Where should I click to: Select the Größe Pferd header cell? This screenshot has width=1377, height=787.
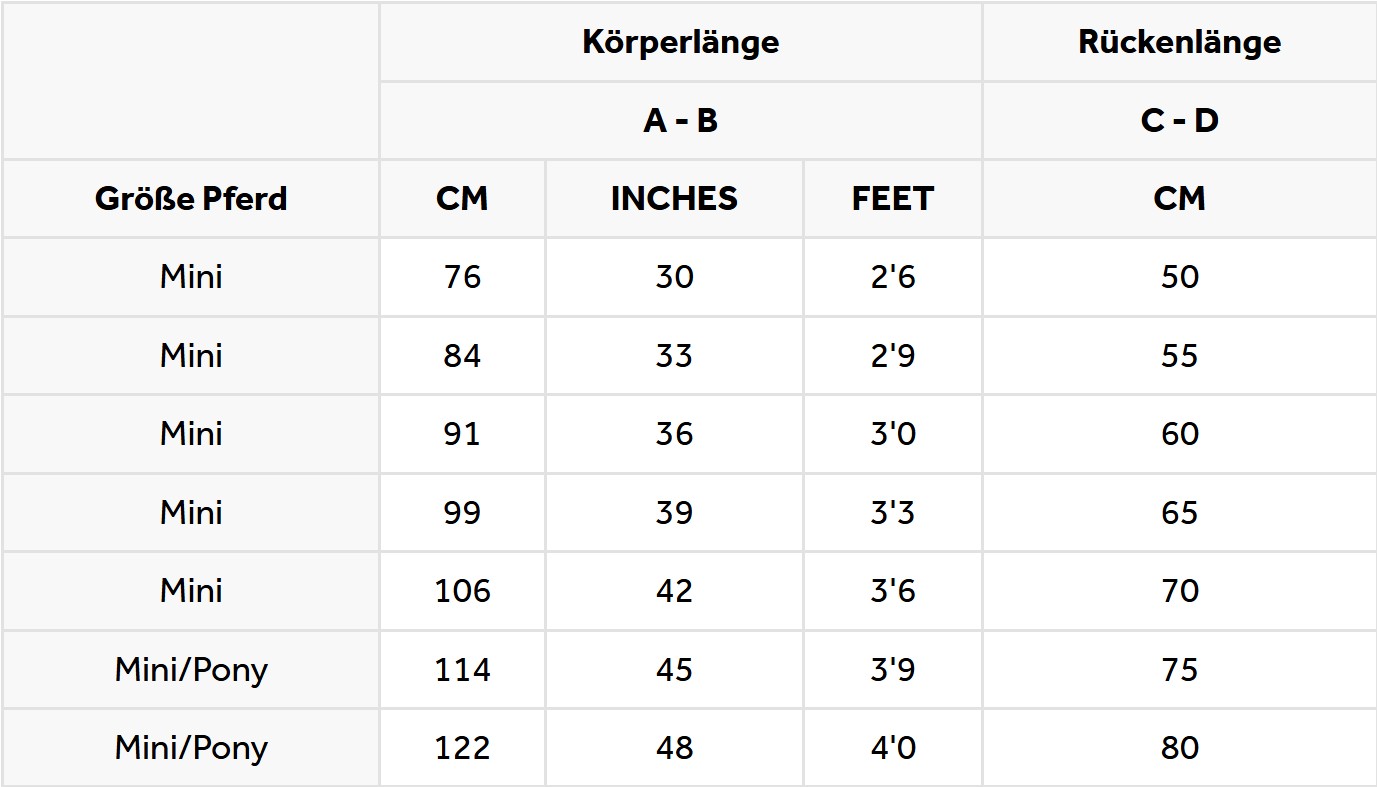pos(190,199)
